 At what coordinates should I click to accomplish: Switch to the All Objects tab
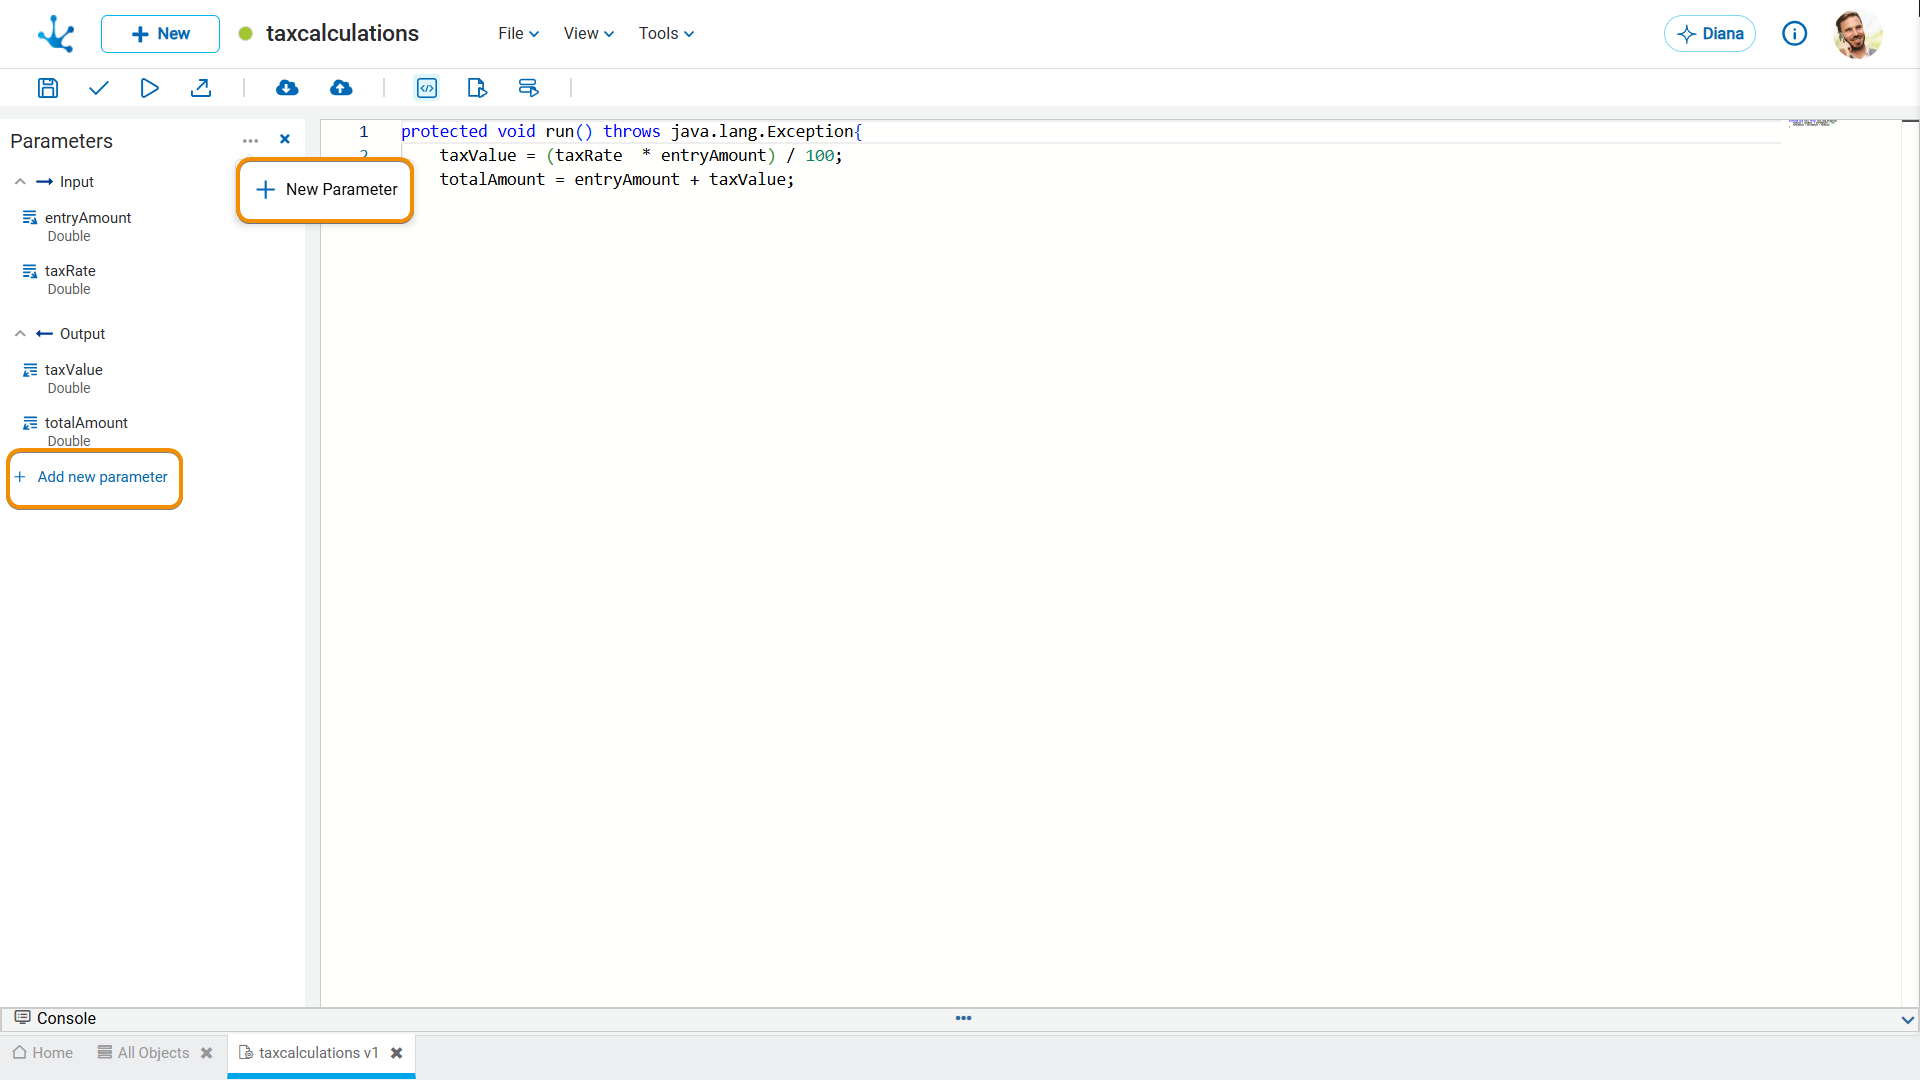pyautogui.click(x=152, y=1053)
